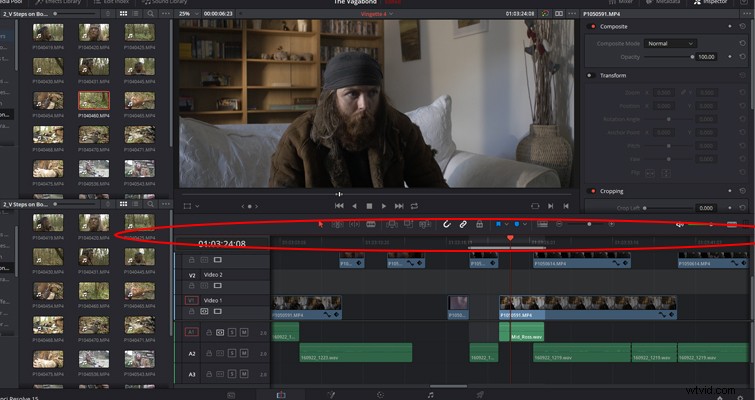Viewport: 755px width, 400px height.
Task: Add a flag with the blue flag icon
Action: [498, 224]
